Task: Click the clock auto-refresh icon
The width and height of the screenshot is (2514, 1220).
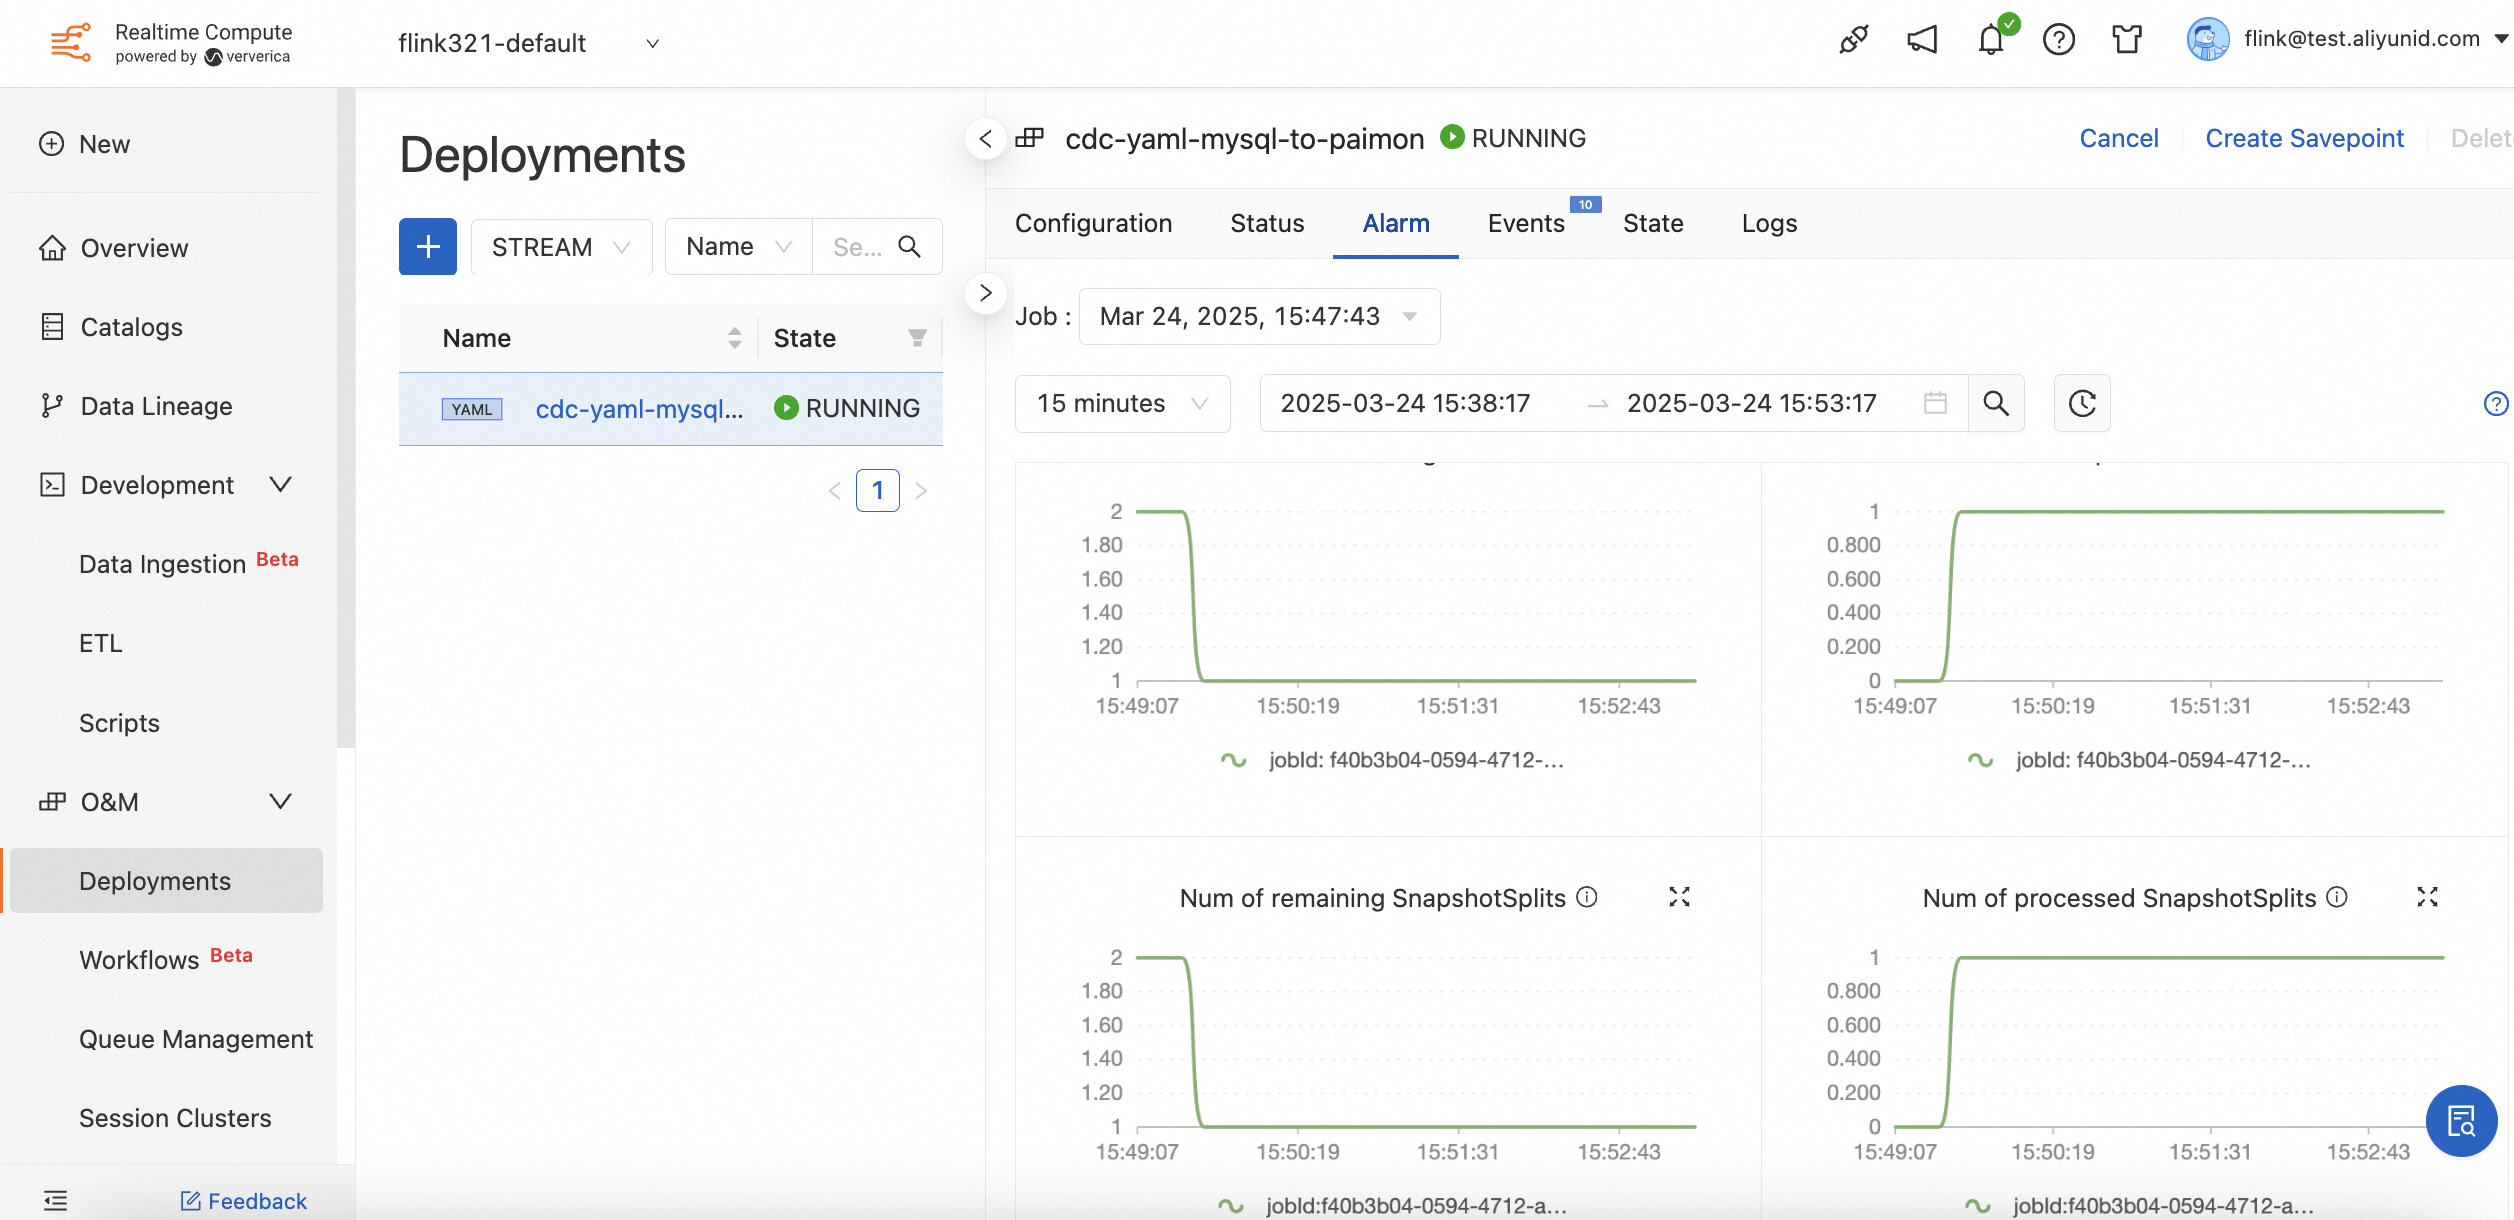Action: pyautogui.click(x=2082, y=403)
